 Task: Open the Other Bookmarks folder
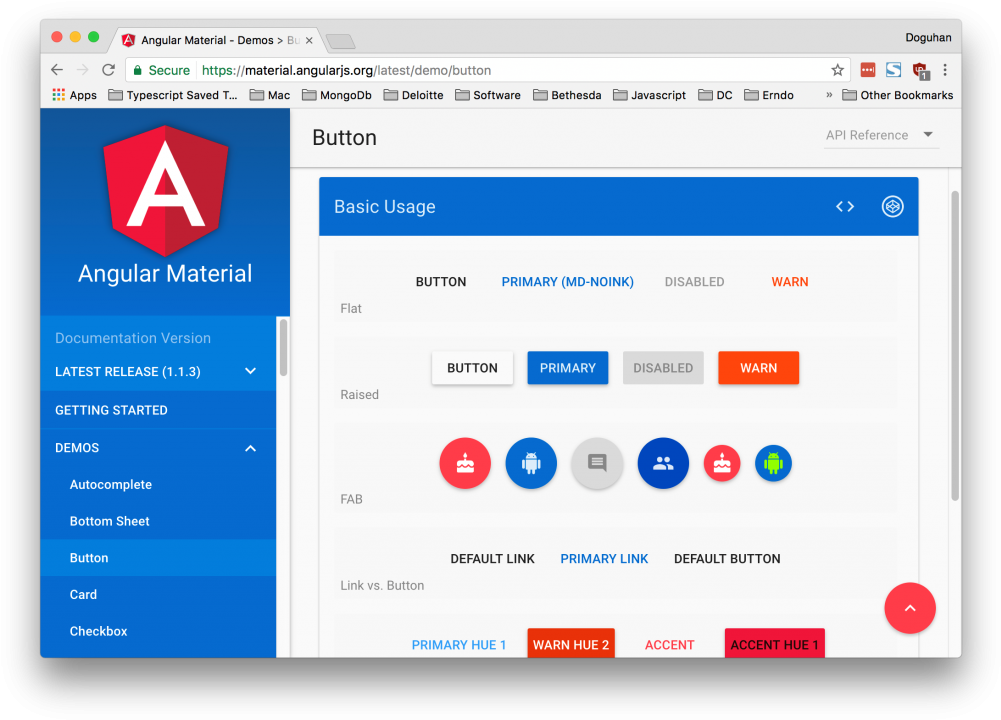(x=898, y=95)
